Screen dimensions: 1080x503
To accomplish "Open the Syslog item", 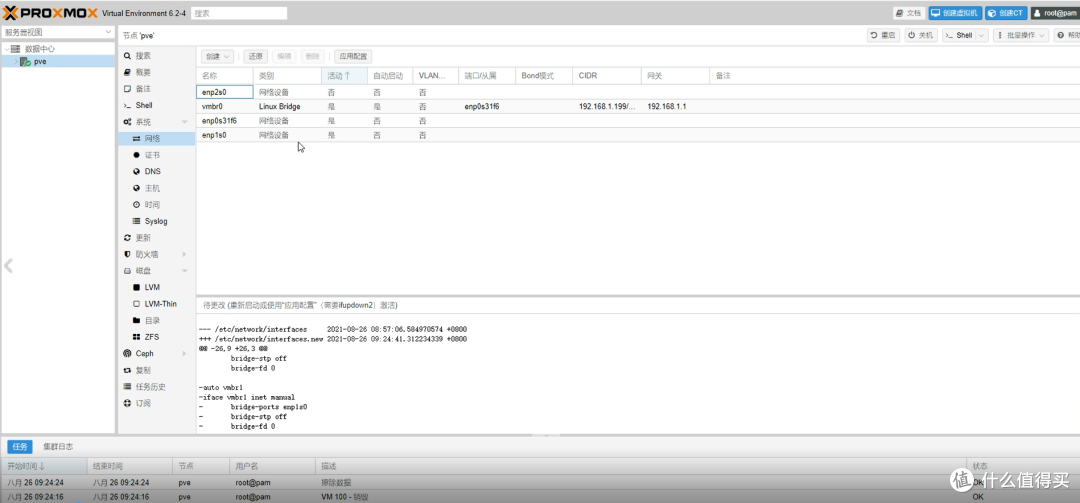I will (156, 221).
